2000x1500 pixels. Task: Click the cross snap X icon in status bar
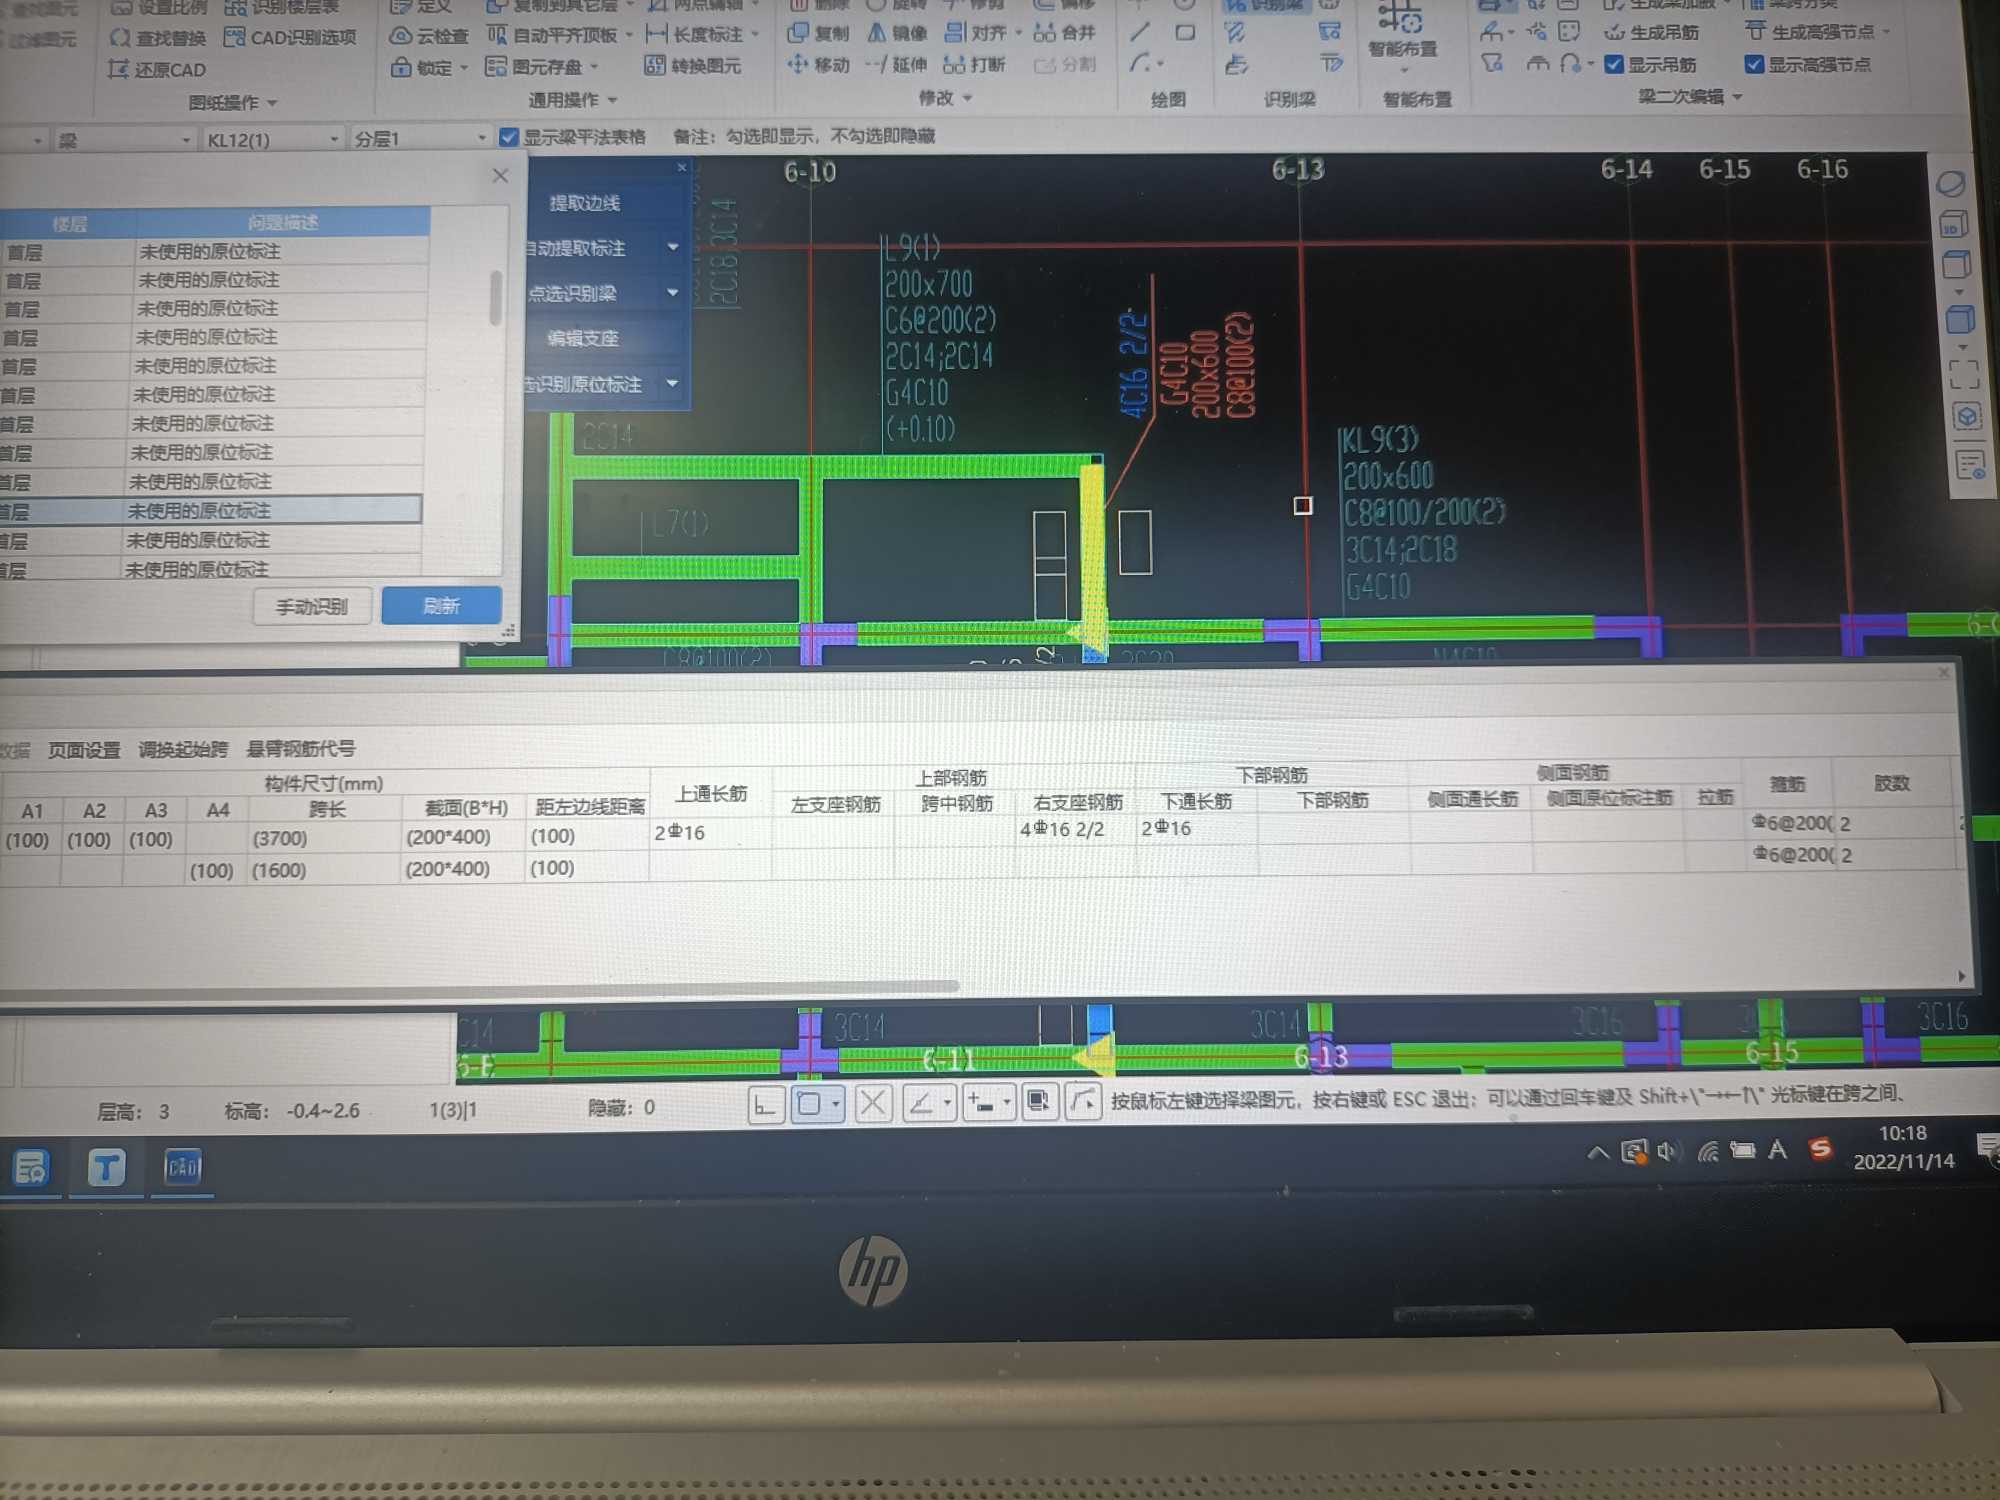coord(873,1104)
